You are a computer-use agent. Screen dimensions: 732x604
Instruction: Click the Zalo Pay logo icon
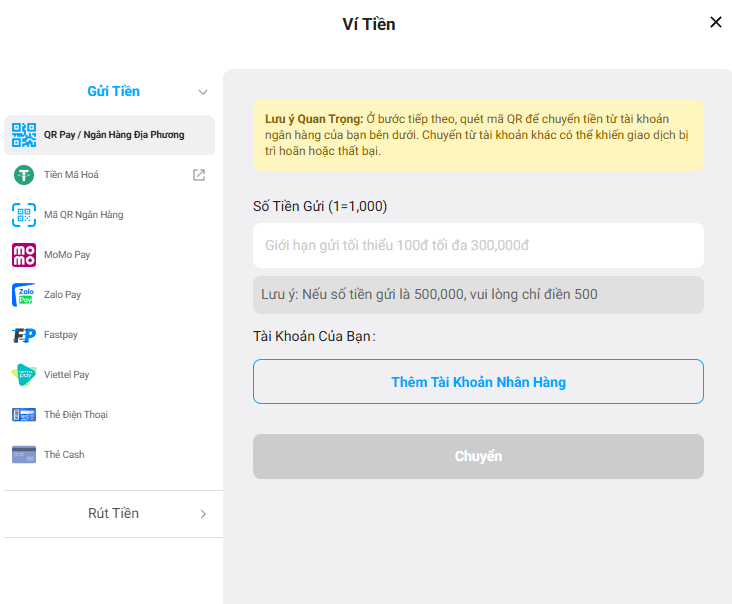click(x=24, y=295)
